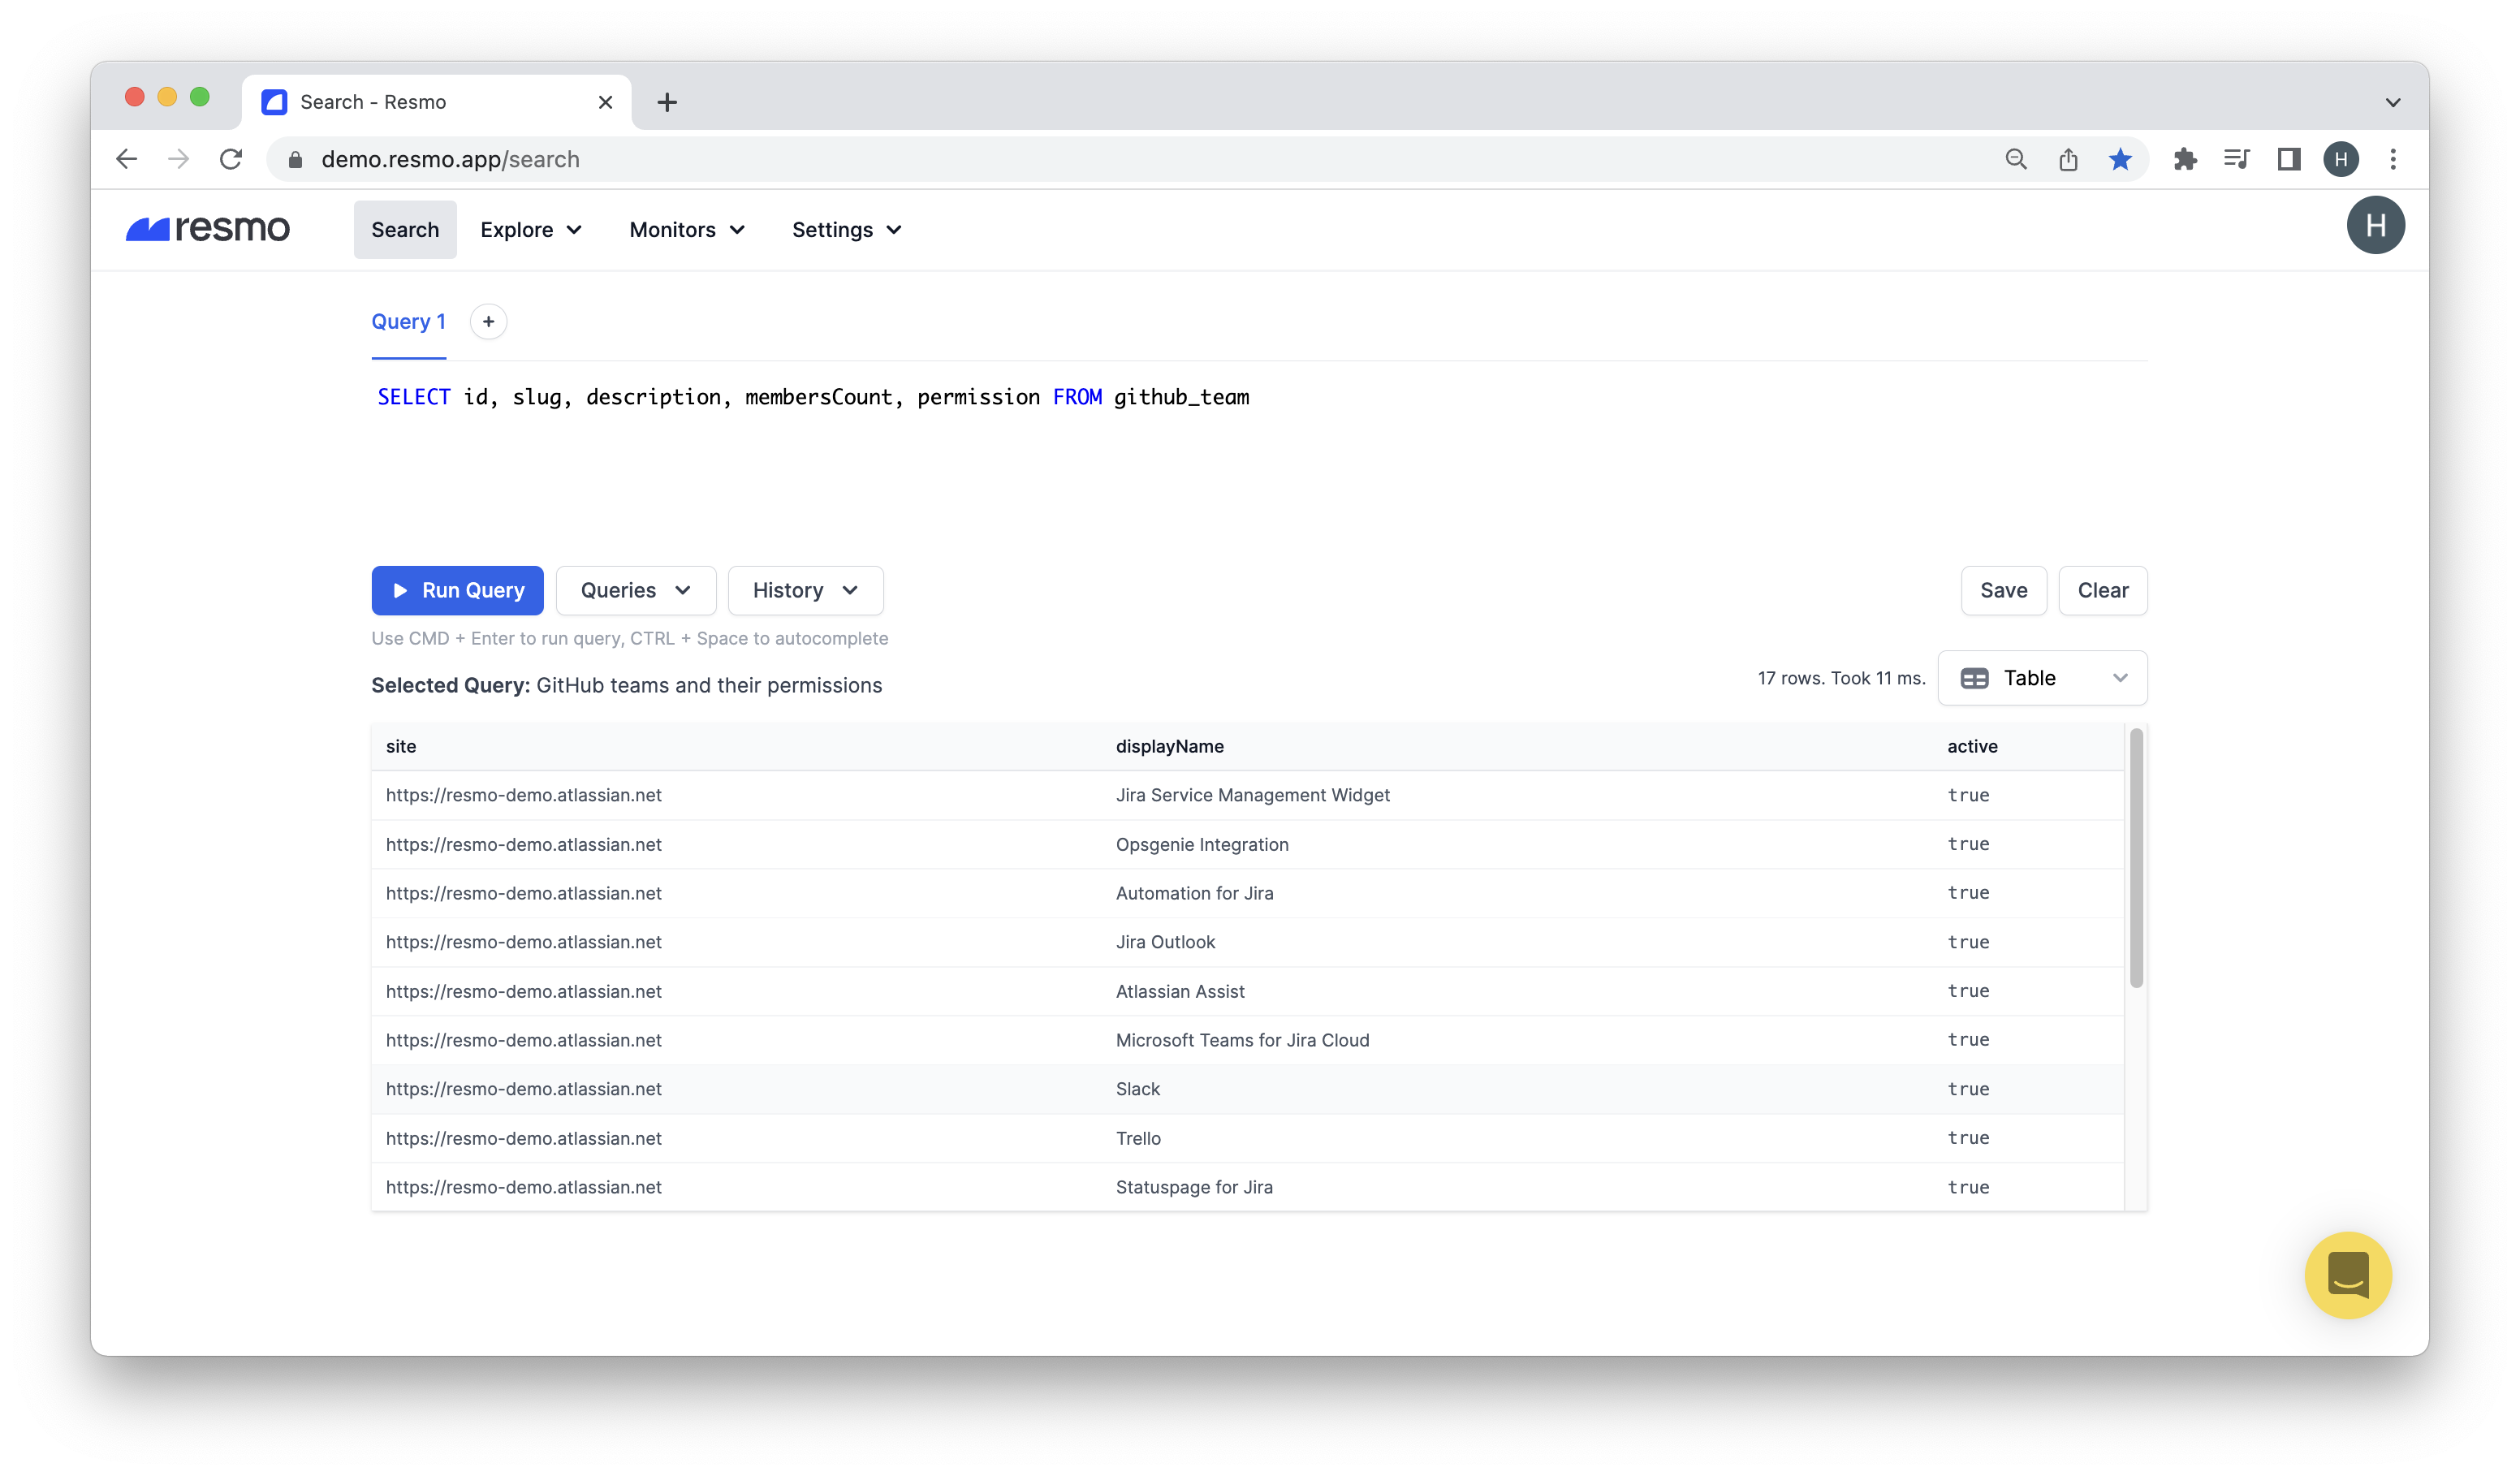This screenshot has width=2520, height=1476.
Task: Click the browser forward arrow
Action: (x=179, y=159)
